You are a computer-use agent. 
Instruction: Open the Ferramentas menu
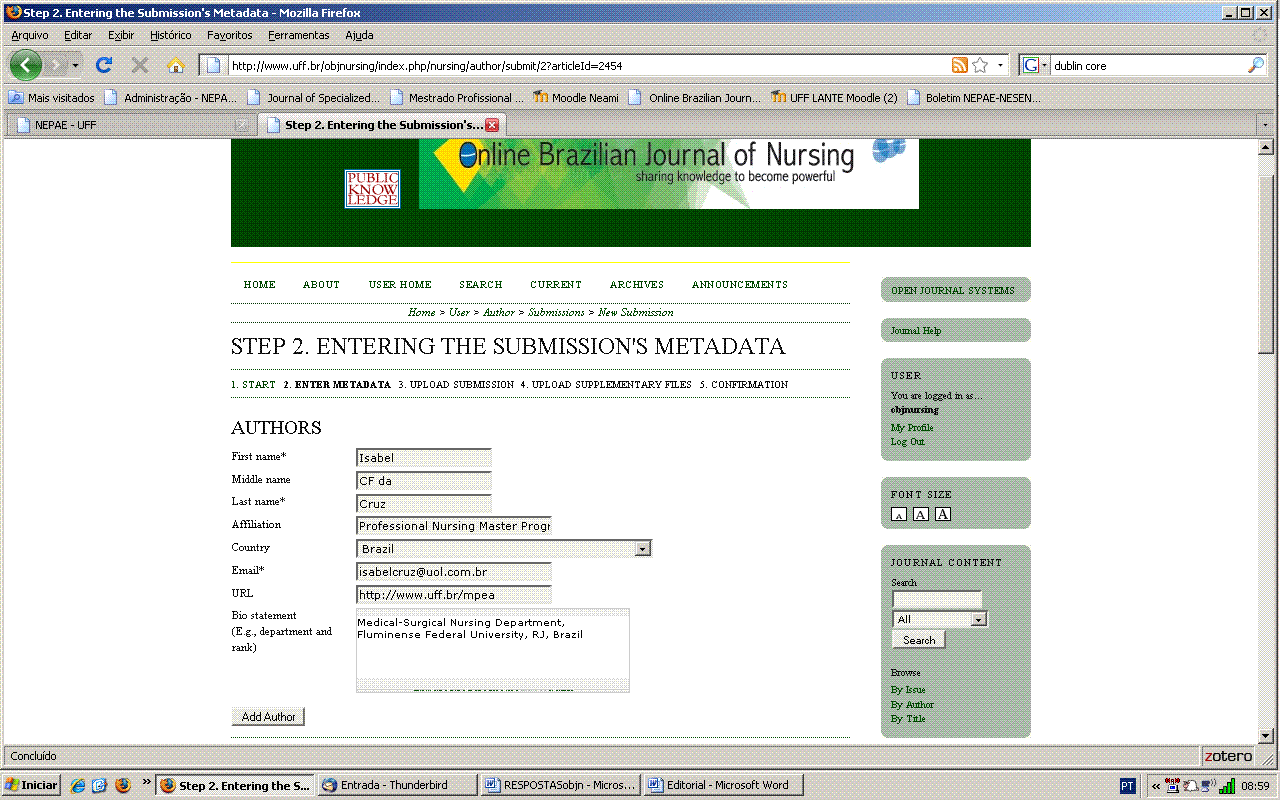coord(298,35)
